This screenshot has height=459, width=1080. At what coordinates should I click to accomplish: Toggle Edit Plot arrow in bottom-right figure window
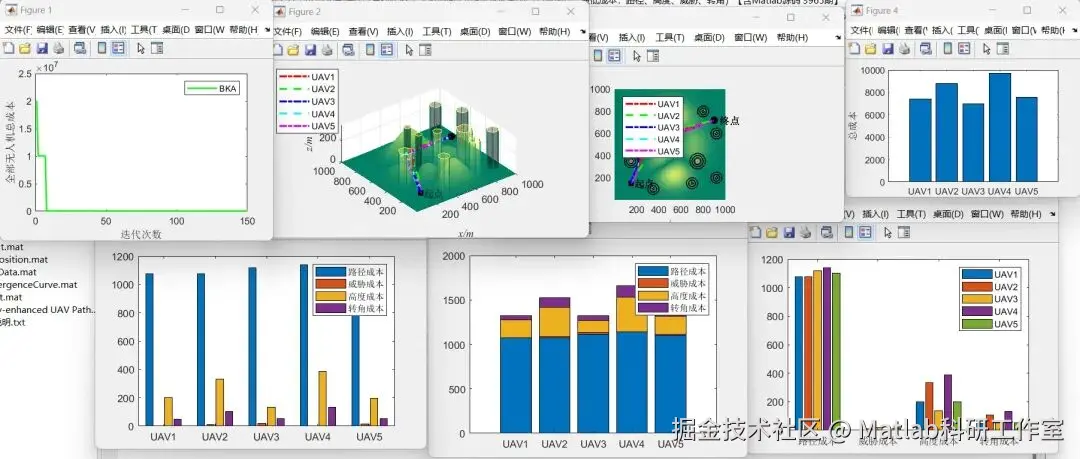pos(889,232)
